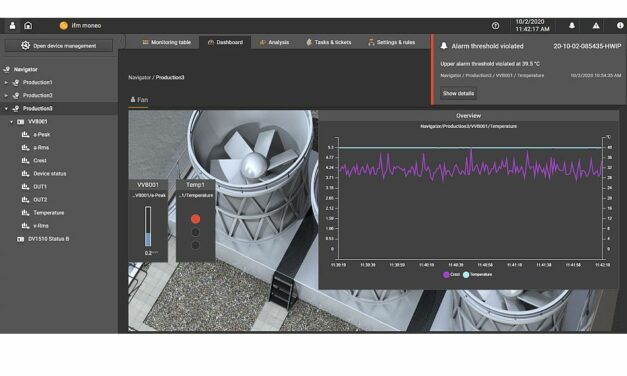Click Production3 breadcrumb link

[x=170, y=78]
